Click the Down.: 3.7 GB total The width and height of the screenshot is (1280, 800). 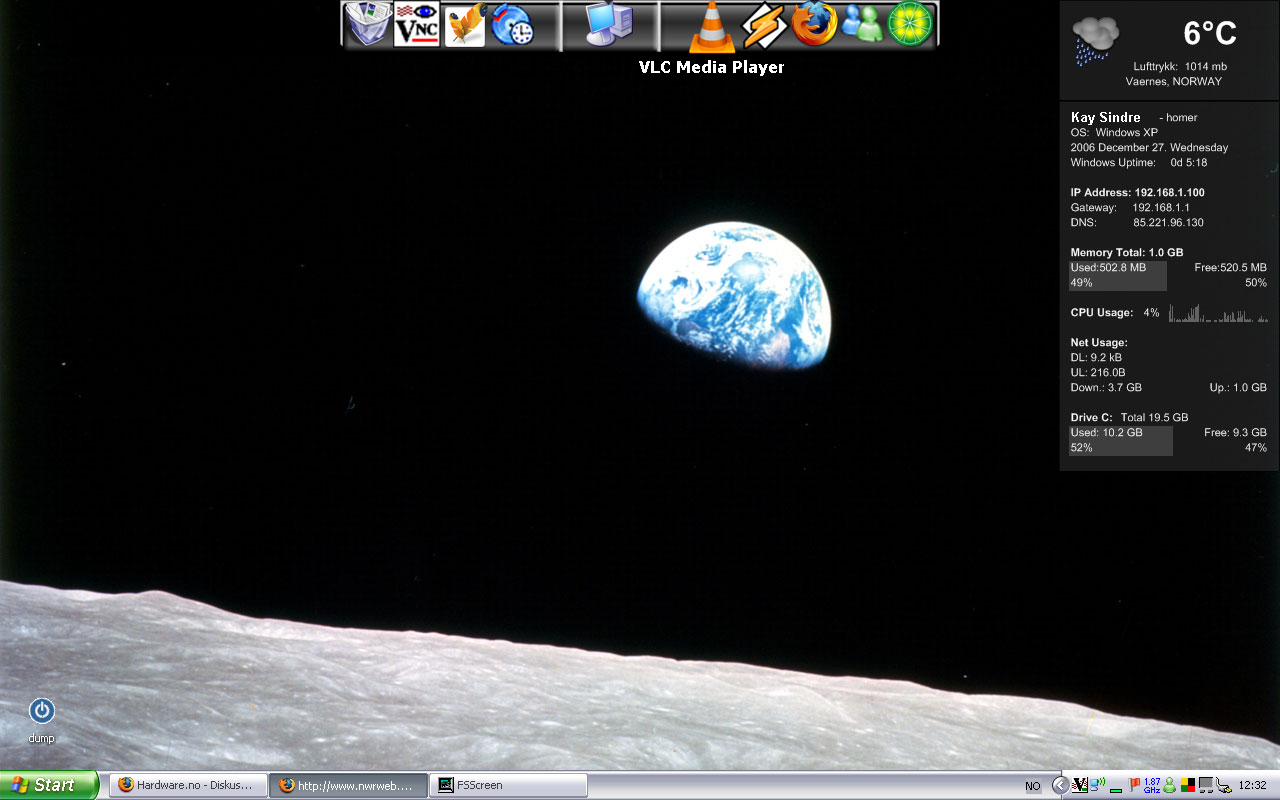[x=1106, y=387]
